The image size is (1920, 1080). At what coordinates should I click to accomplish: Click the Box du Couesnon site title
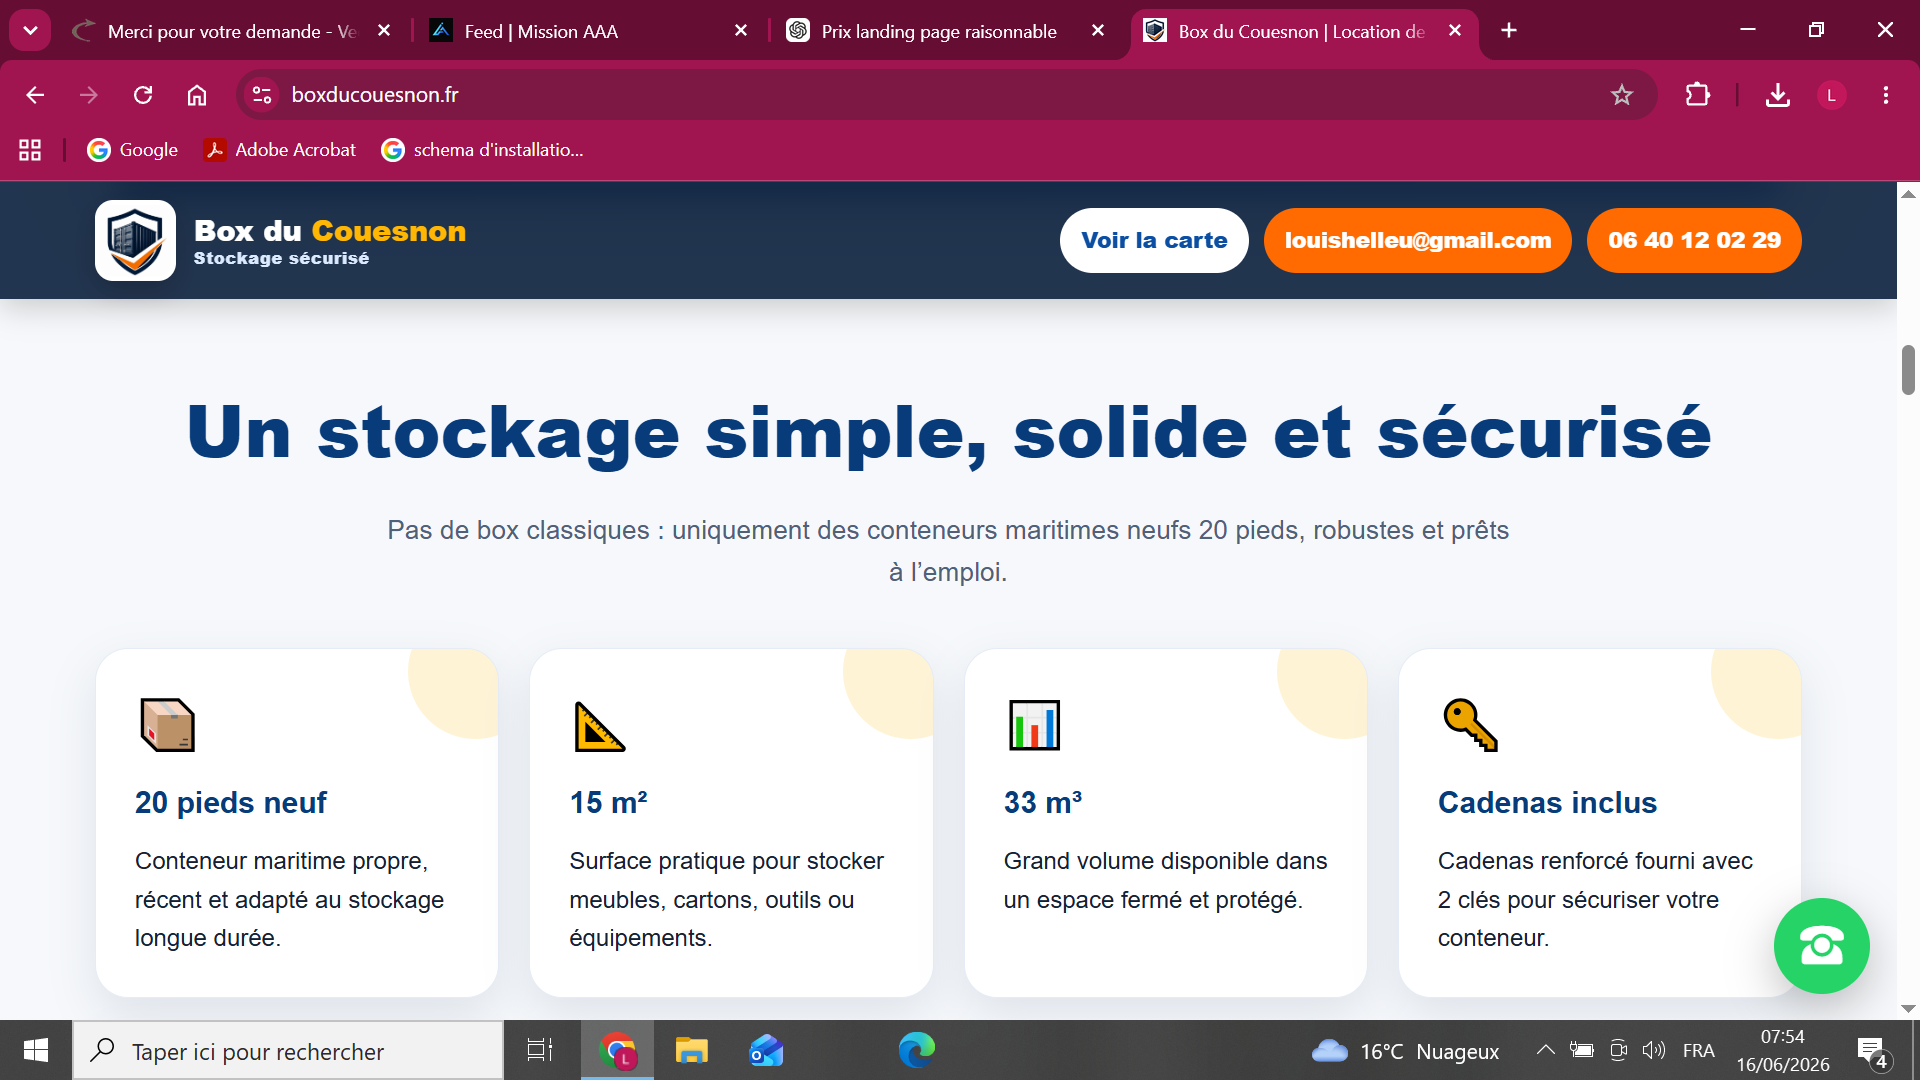pos(330,231)
